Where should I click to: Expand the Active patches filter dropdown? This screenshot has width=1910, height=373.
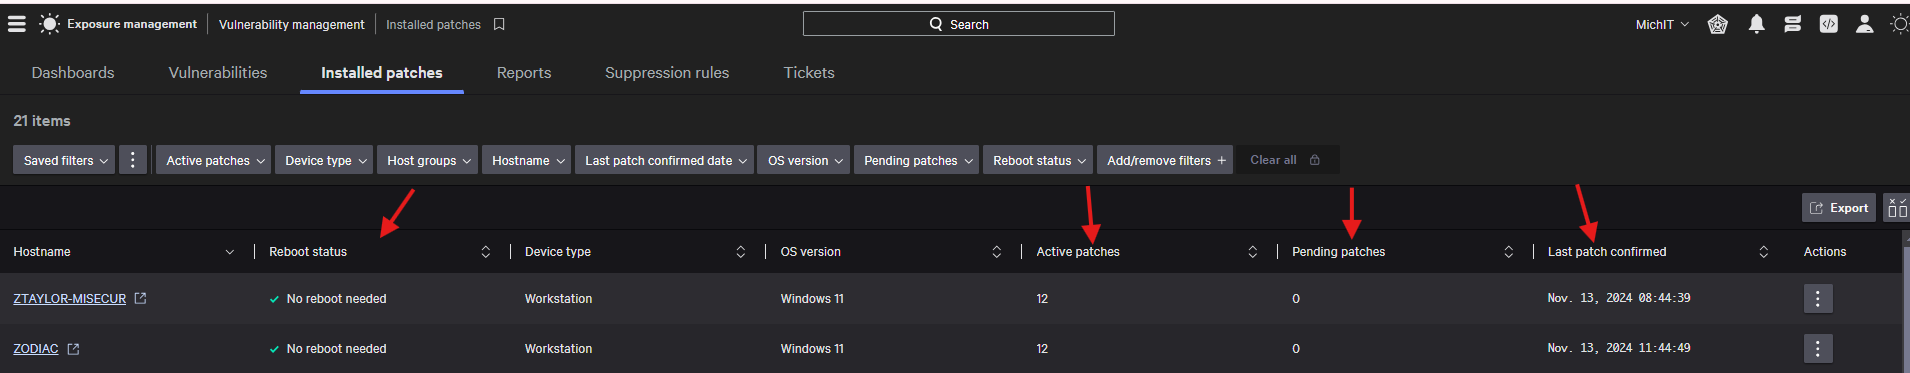(x=213, y=160)
